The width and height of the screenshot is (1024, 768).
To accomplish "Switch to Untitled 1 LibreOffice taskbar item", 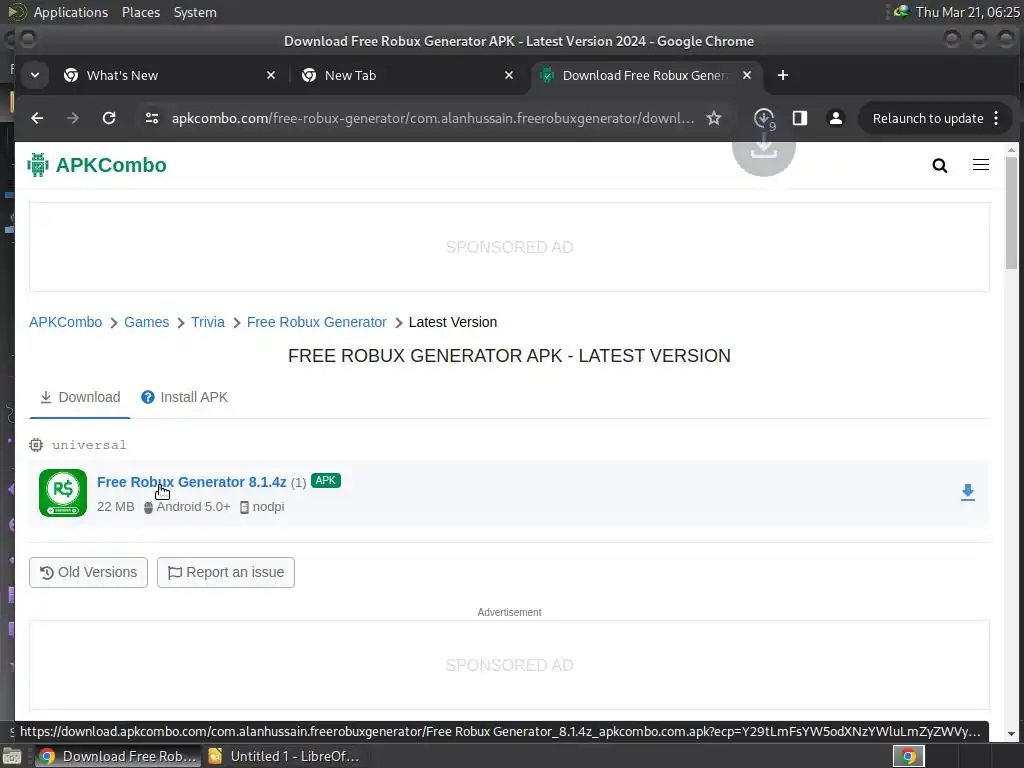I will pos(284,756).
